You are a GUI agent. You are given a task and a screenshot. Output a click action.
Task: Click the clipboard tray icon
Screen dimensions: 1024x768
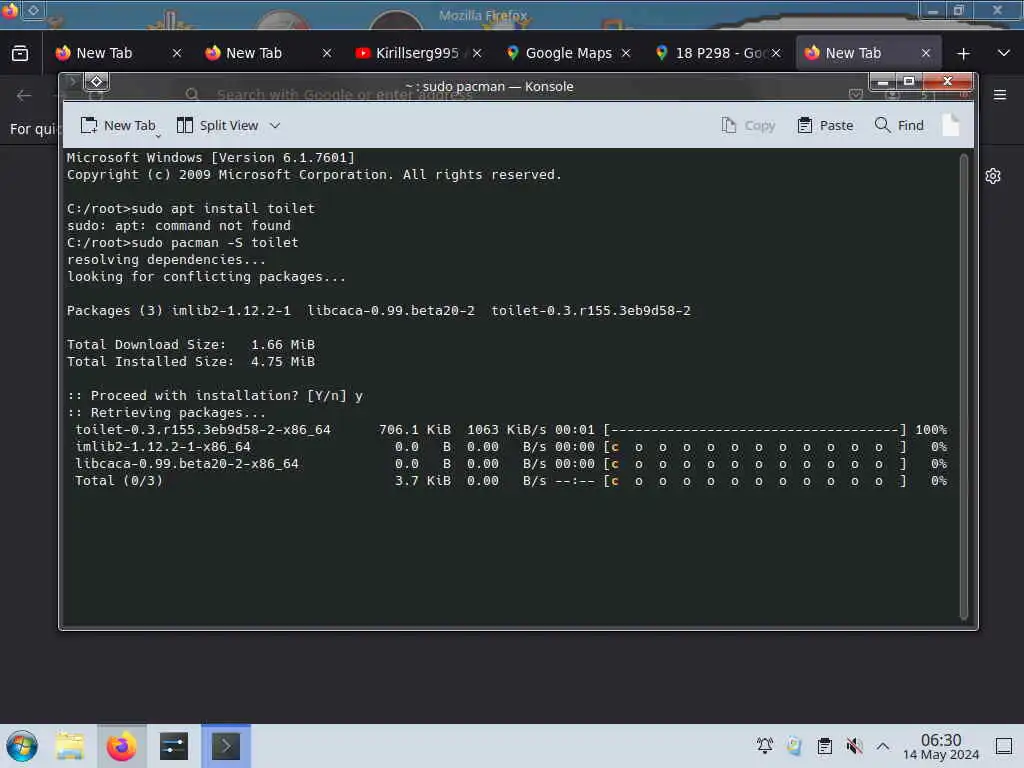point(825,745)
